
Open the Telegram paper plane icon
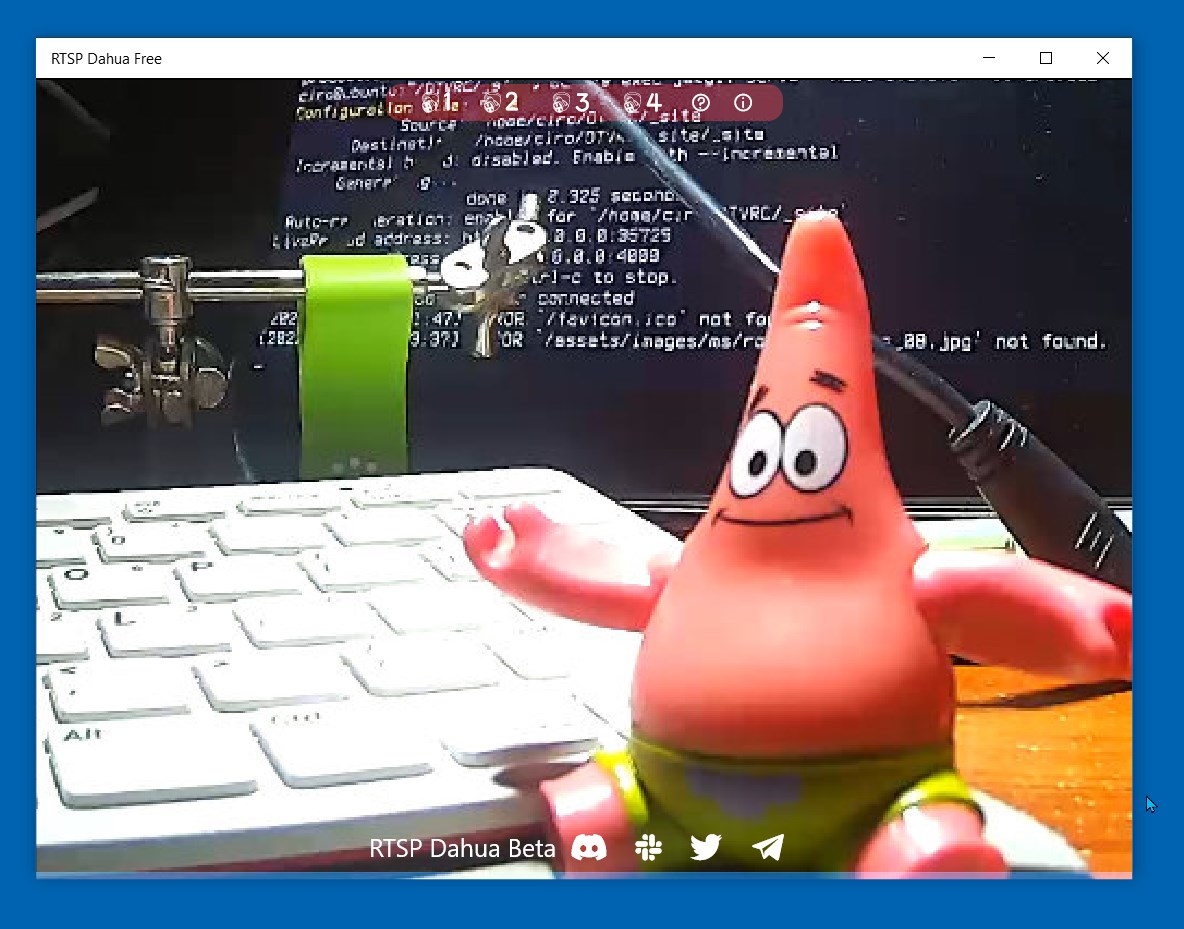[768, 847]
